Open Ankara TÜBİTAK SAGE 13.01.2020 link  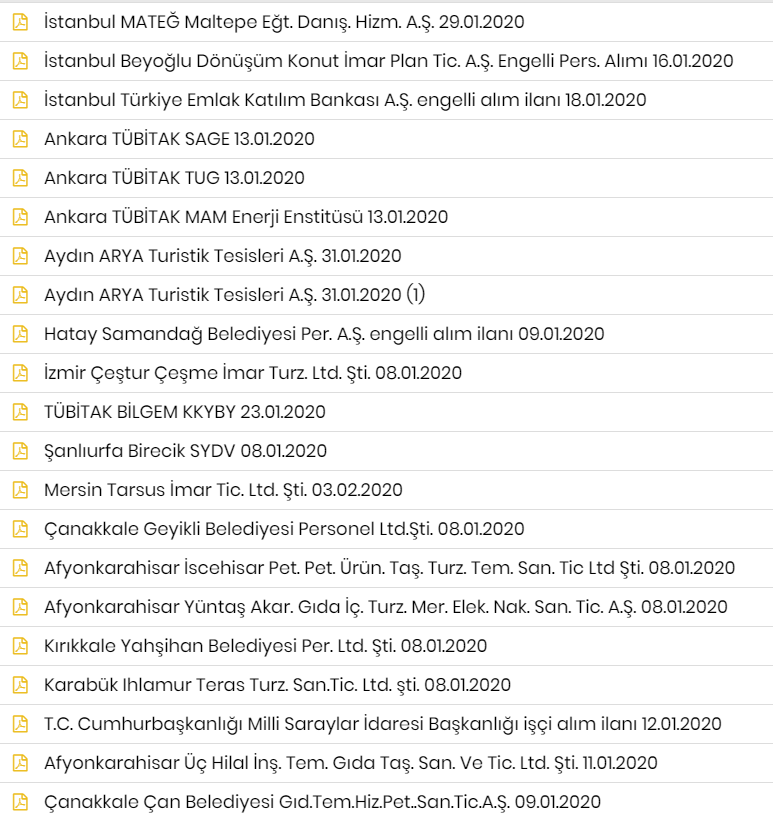(179, 139)
